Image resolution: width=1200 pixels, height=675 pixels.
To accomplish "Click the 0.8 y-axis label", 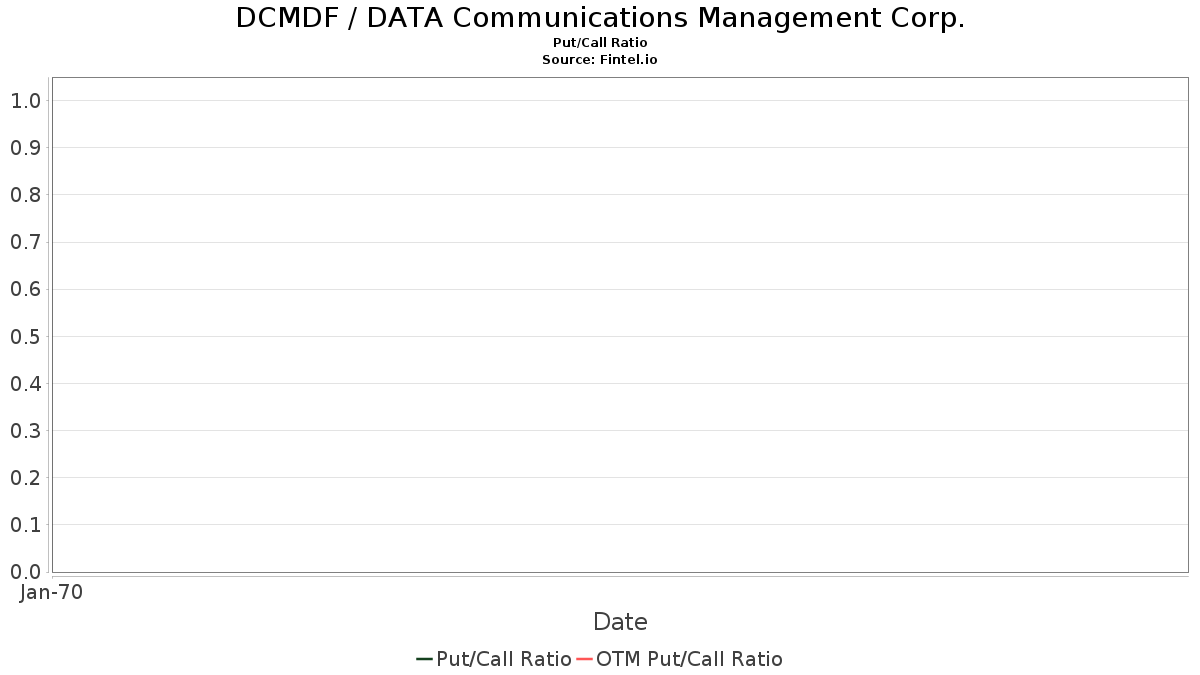I will pyautogui.click(x=25, y=195).
